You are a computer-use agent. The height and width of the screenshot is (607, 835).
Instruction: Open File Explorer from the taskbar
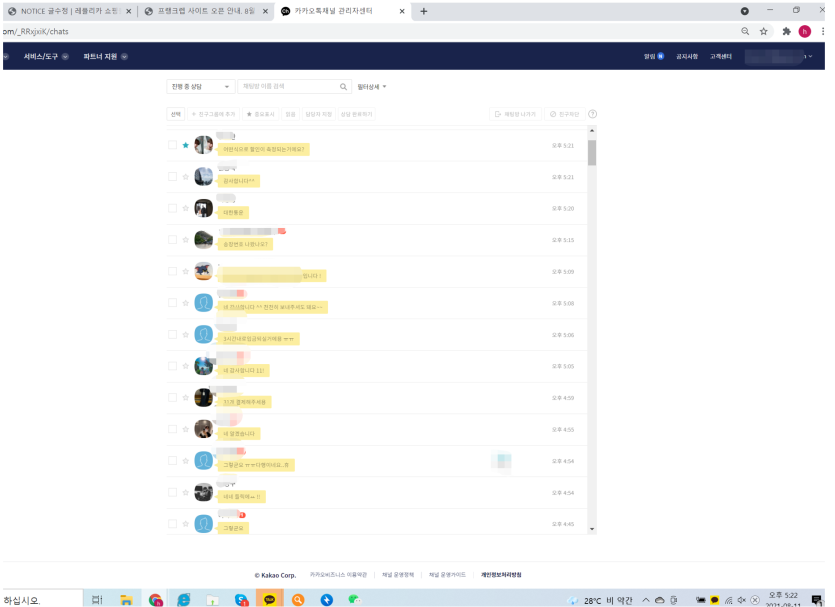[x=126, y=600]
